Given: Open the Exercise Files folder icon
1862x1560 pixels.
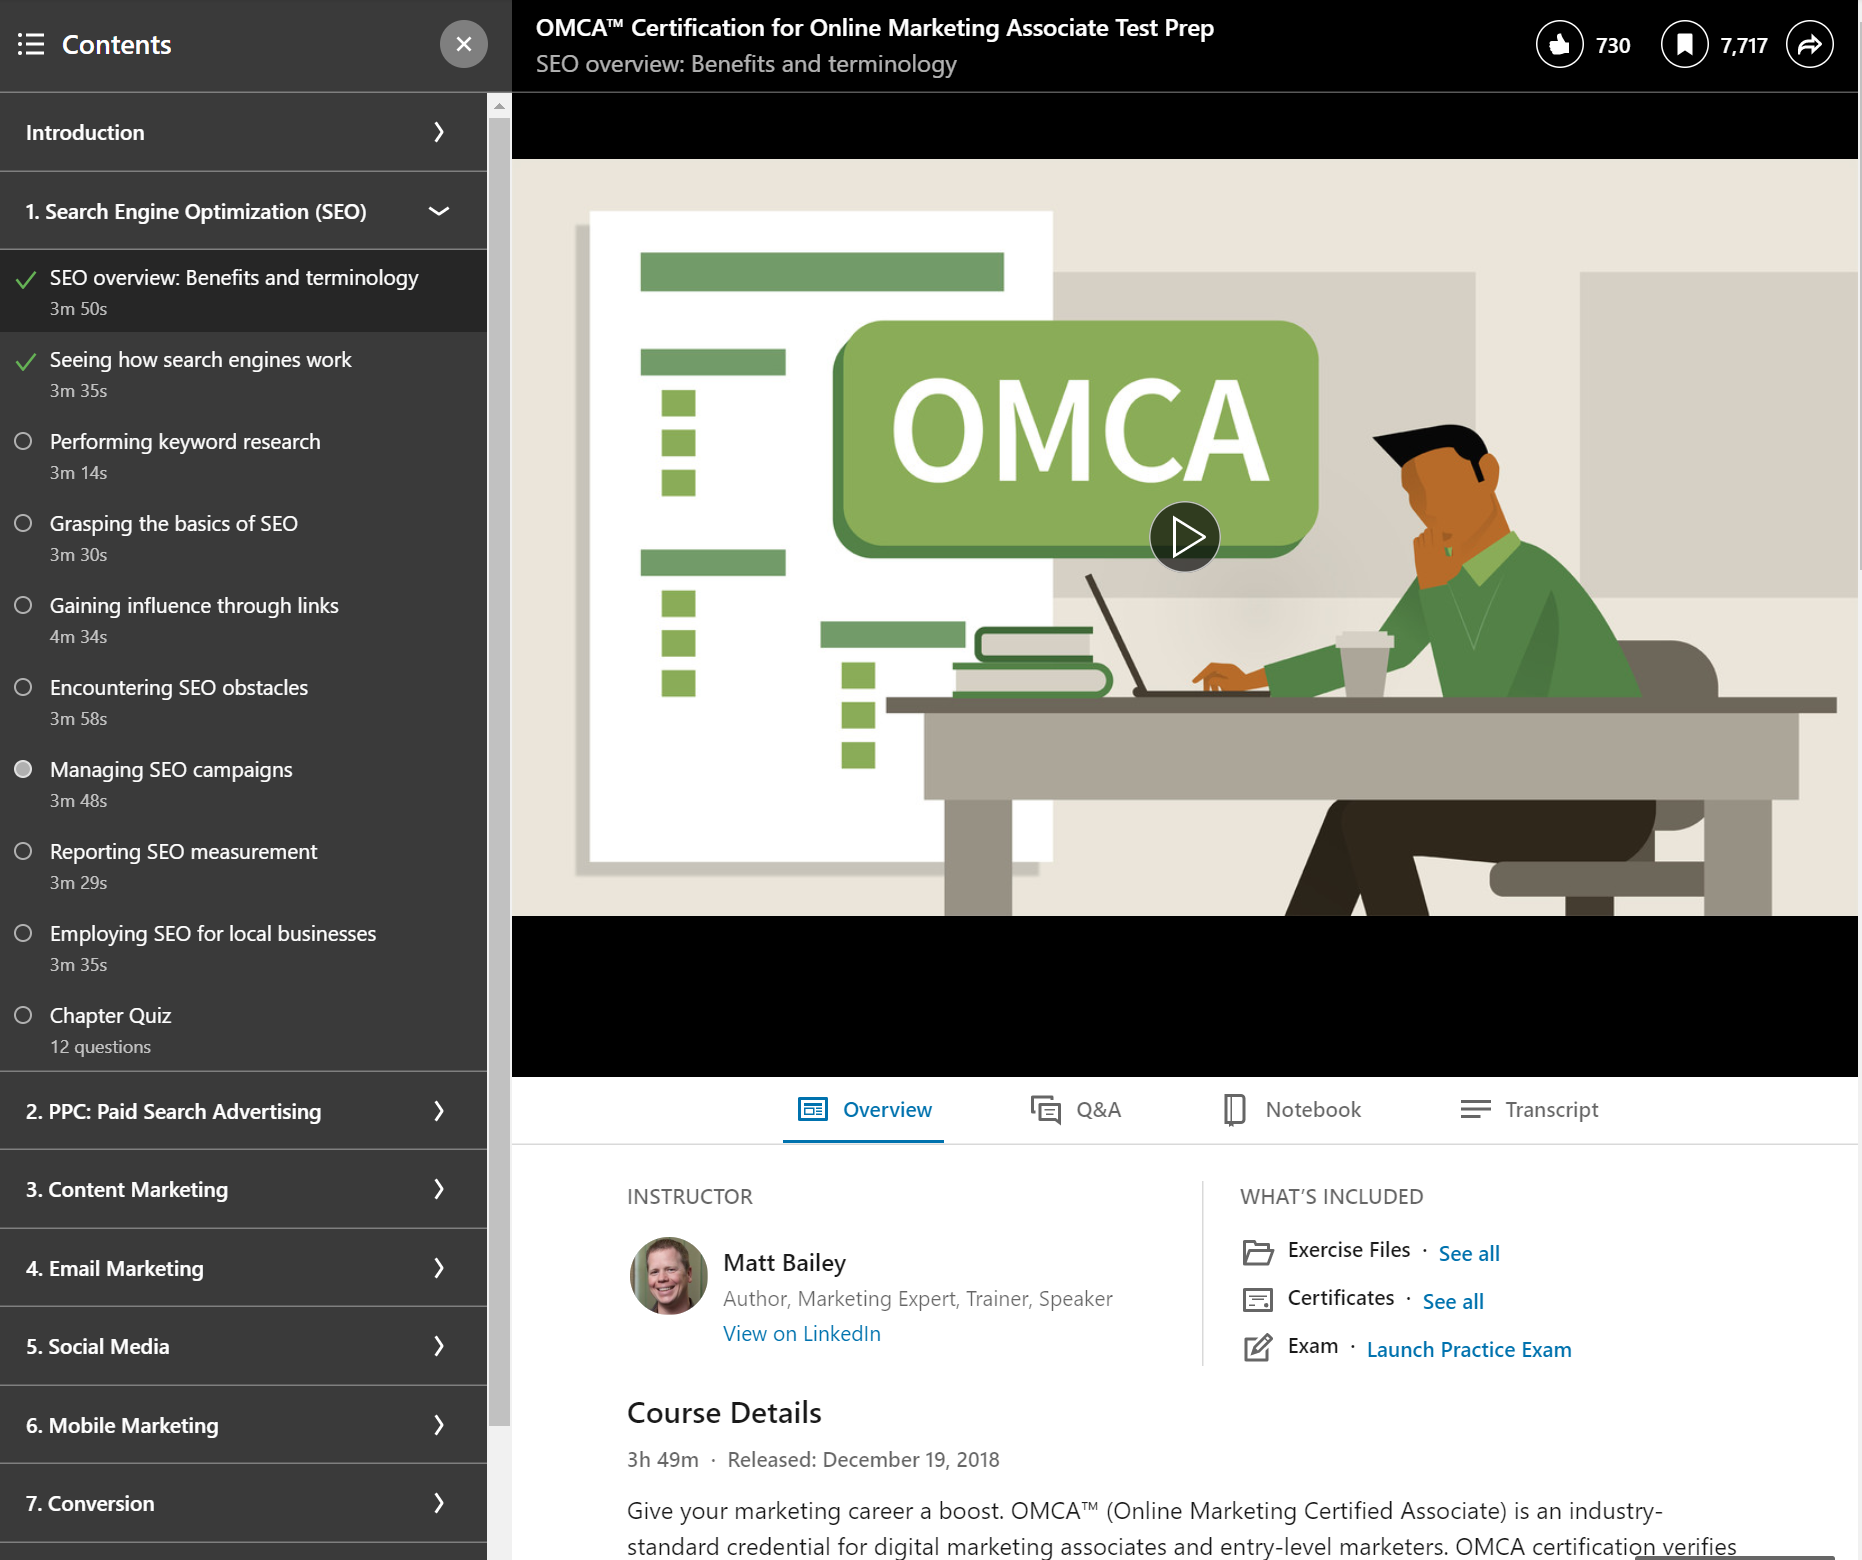Looking at the screenshot, I should click(1257, 1250).
